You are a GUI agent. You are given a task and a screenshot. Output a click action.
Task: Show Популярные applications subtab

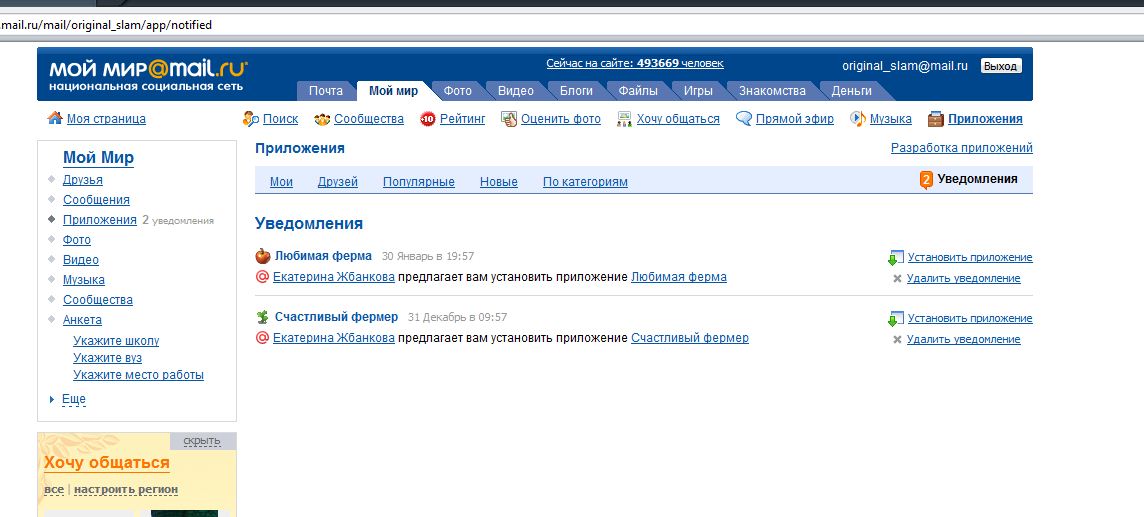(419, 182)
